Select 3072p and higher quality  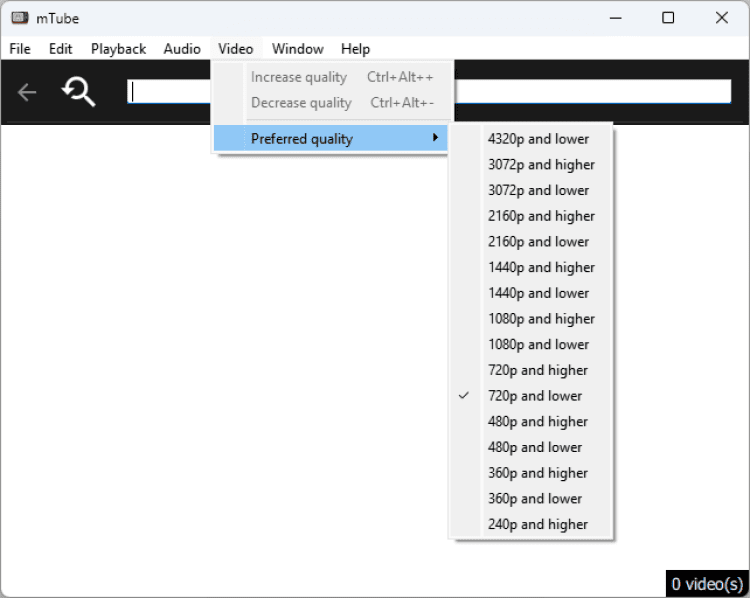point(531,165)
